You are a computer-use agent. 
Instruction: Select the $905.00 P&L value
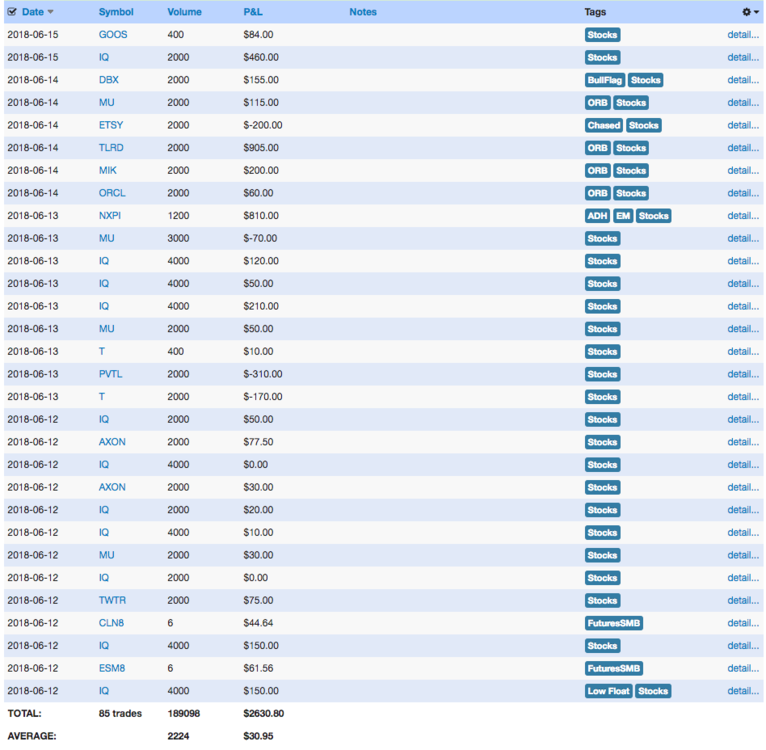click(261, 148)
